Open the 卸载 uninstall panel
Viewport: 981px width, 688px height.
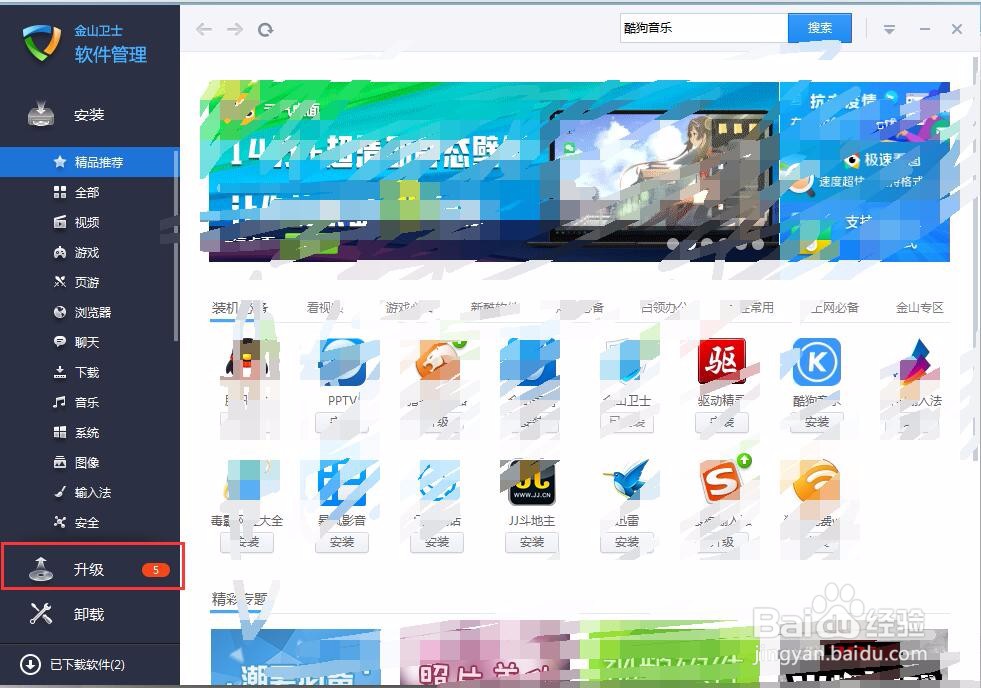pyautogui.click(x=88, y=614)
